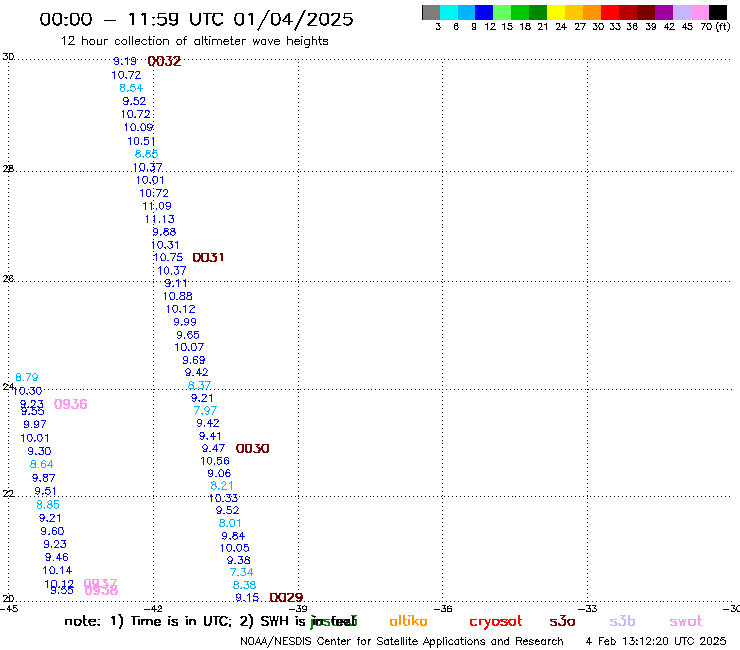Click the NOAA/NESDIS Center attribution text
The width and height of the screenshot is (740, 650).
tap(402, 642)
